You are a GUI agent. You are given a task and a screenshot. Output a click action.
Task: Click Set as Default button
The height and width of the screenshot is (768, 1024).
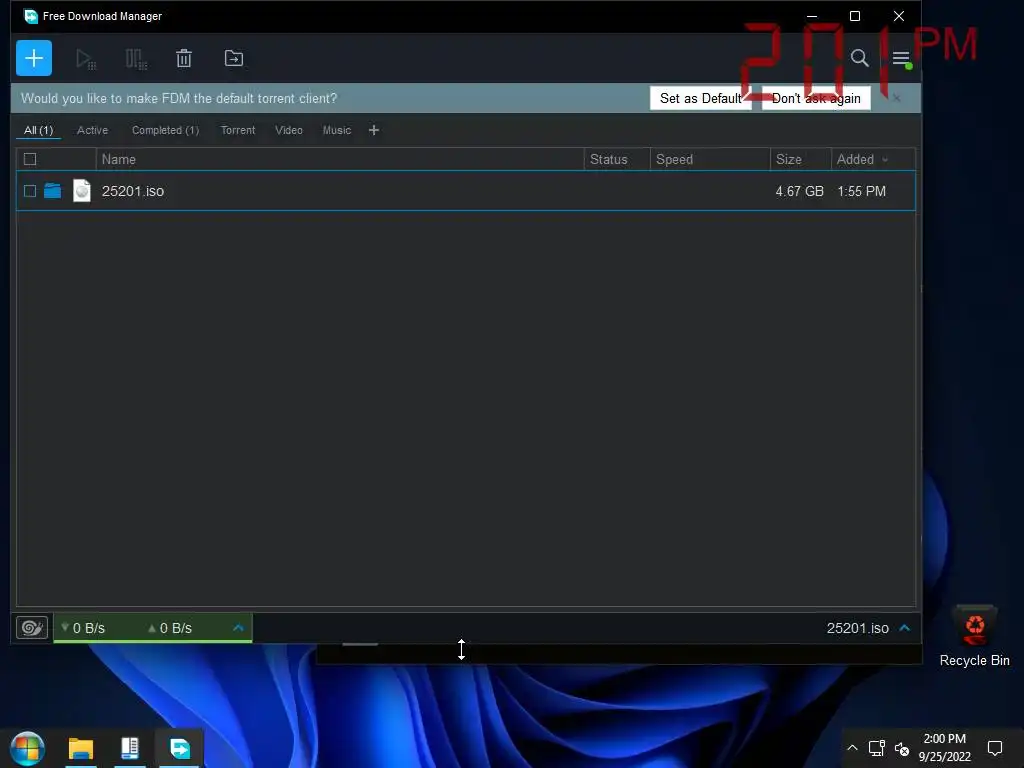[x=700, y=99]
